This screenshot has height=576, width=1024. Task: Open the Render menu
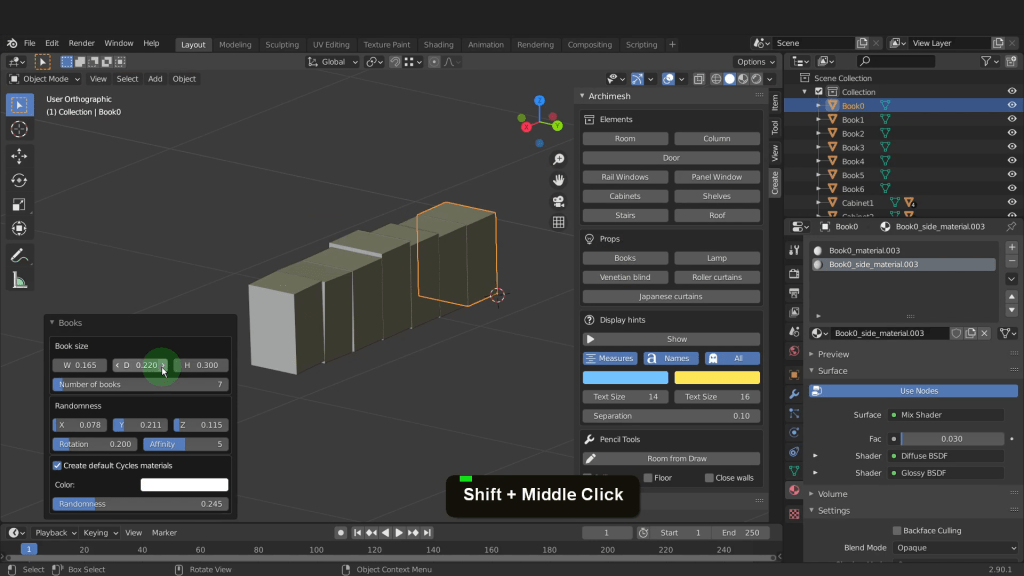(x=82, y=44)
